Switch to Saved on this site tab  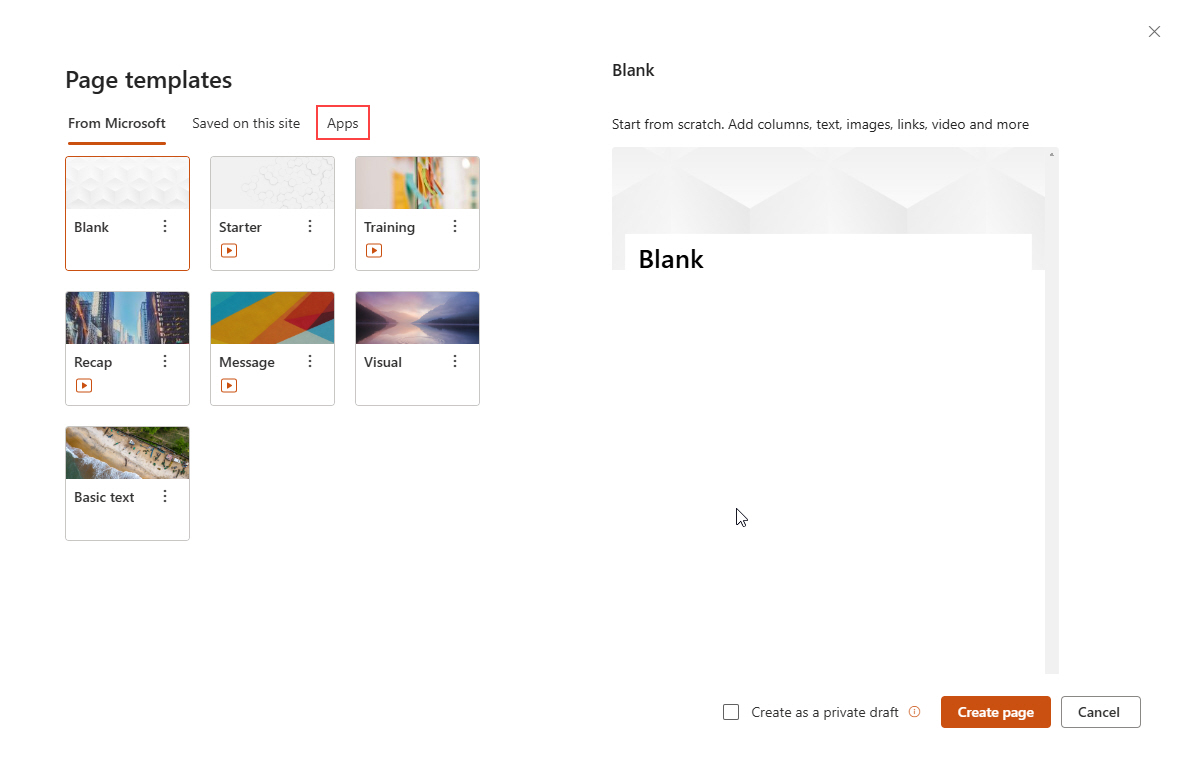point(246,123)
